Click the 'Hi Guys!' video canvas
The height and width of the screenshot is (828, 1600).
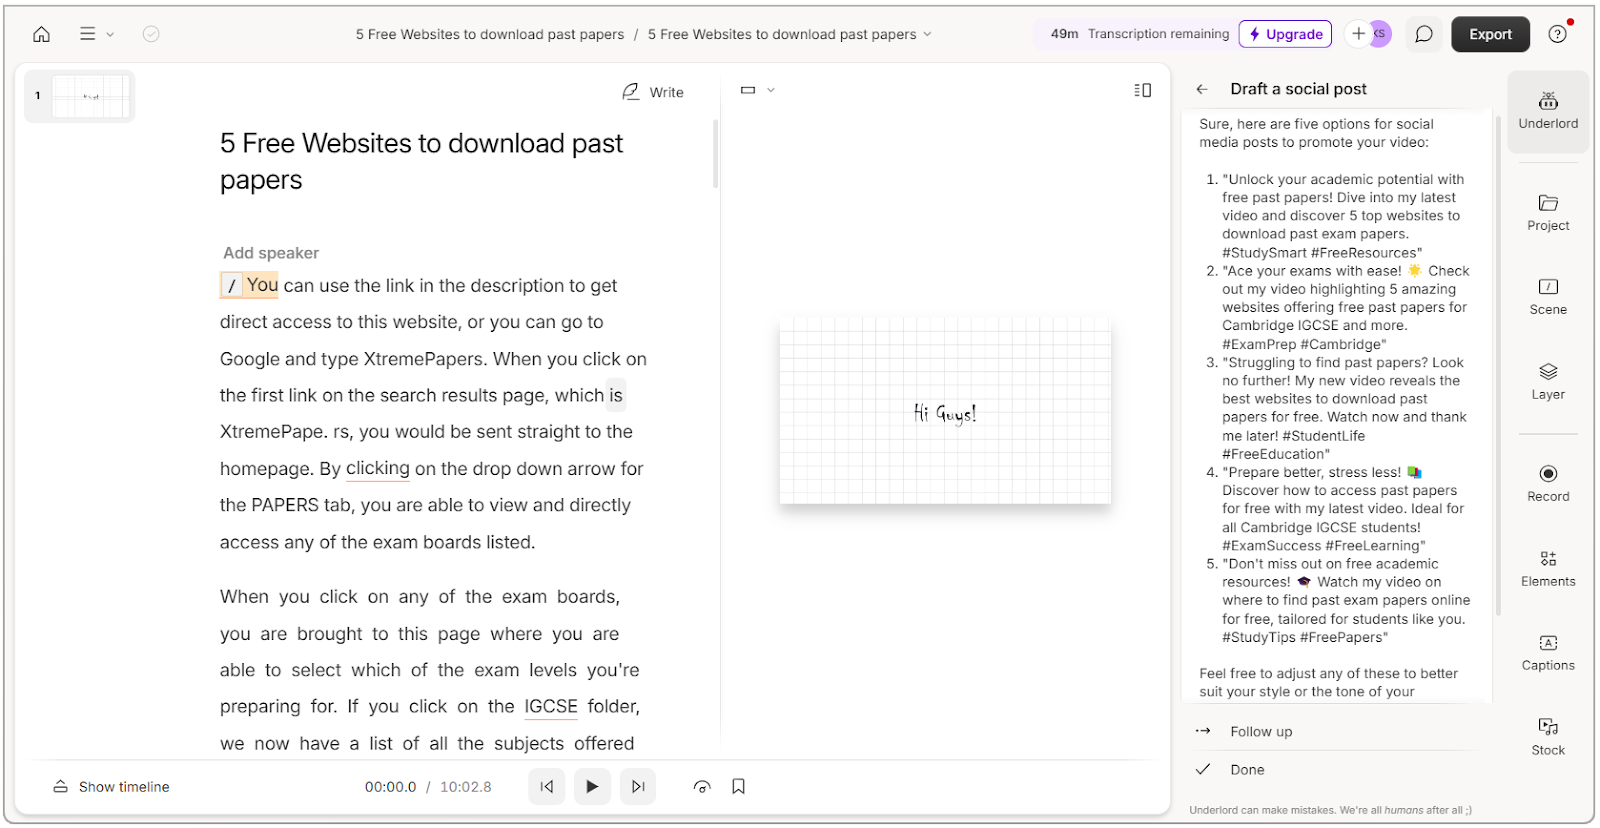[x=945, y=412]
